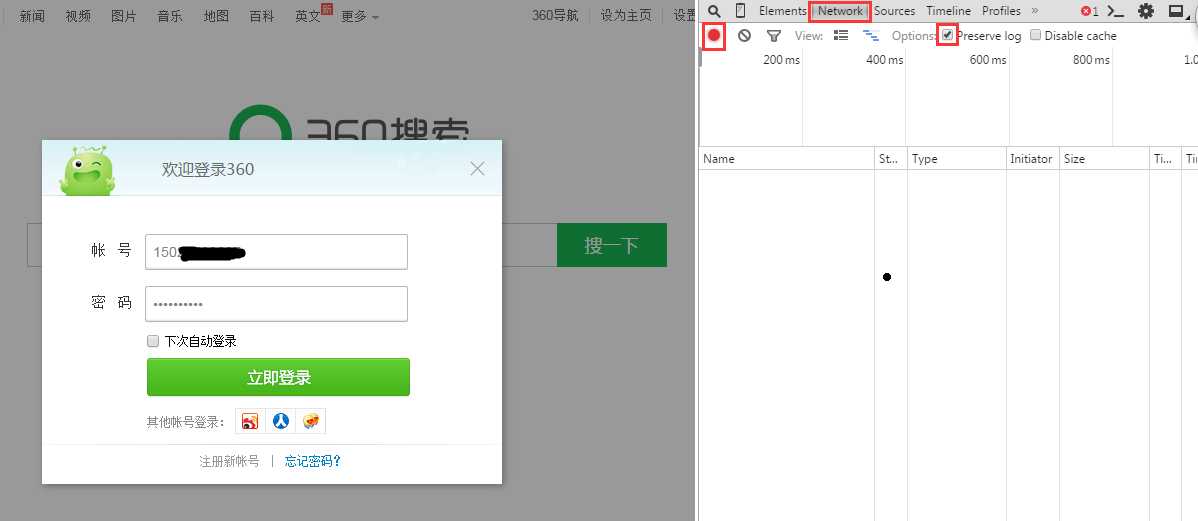Click the 400 ms timeline marker
The height and width of the screenshot is (521, 1198).
(x=885, y=60)
